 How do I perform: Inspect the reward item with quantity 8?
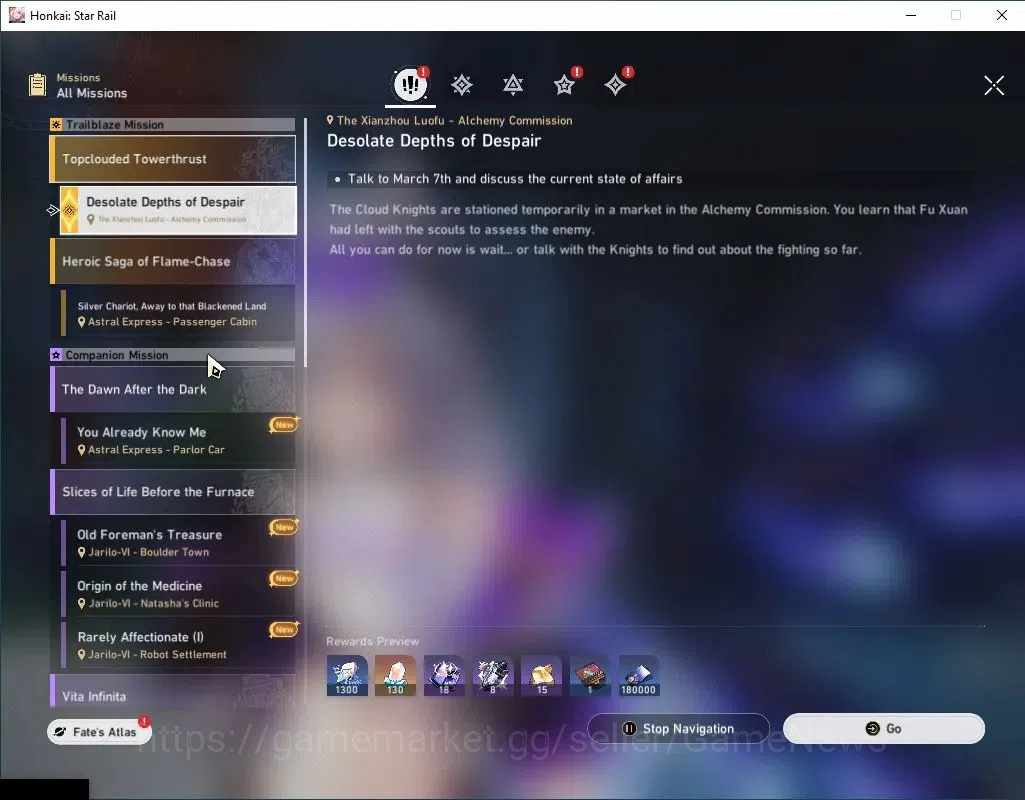pos(493,676)
